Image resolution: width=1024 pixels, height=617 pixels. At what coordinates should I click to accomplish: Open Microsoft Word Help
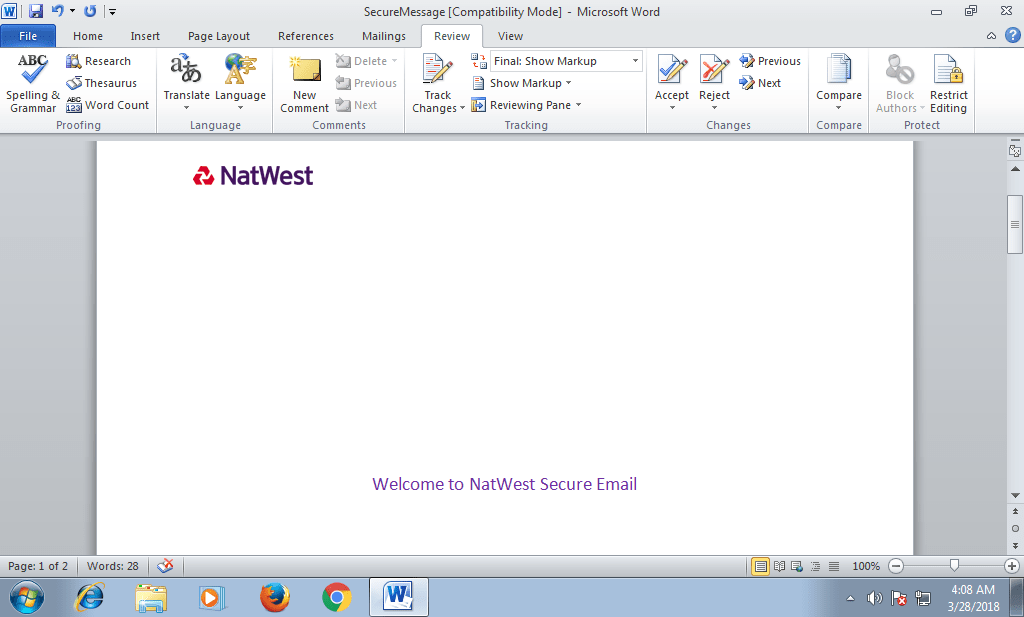[1012, 35]
